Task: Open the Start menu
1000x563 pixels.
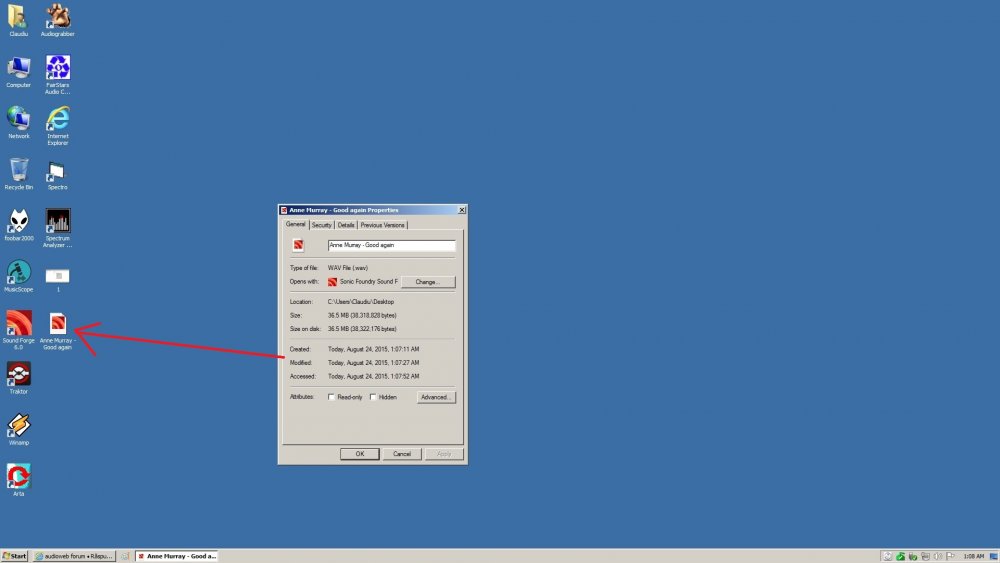Action: pos(15,556)
